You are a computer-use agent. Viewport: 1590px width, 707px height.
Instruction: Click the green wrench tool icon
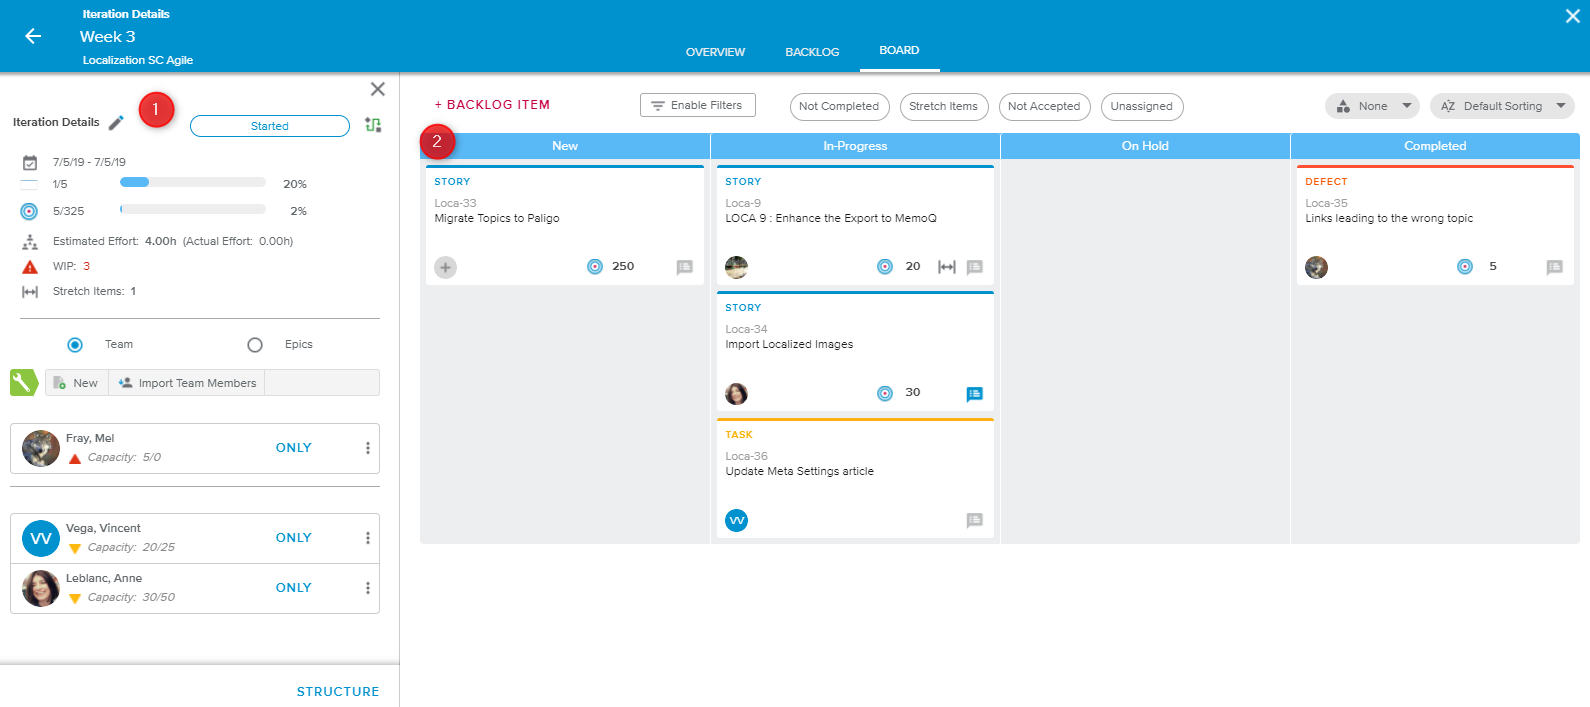(23, 383)
